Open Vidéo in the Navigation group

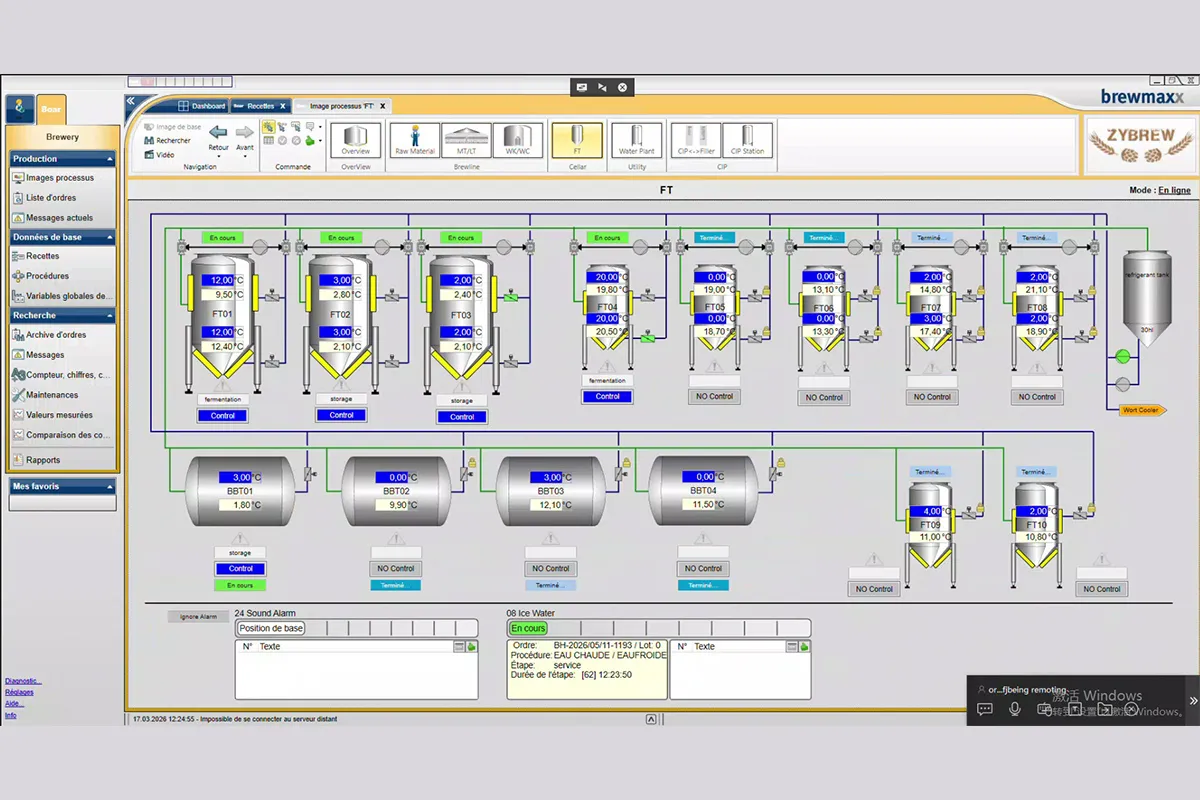(x=158, y=155)
